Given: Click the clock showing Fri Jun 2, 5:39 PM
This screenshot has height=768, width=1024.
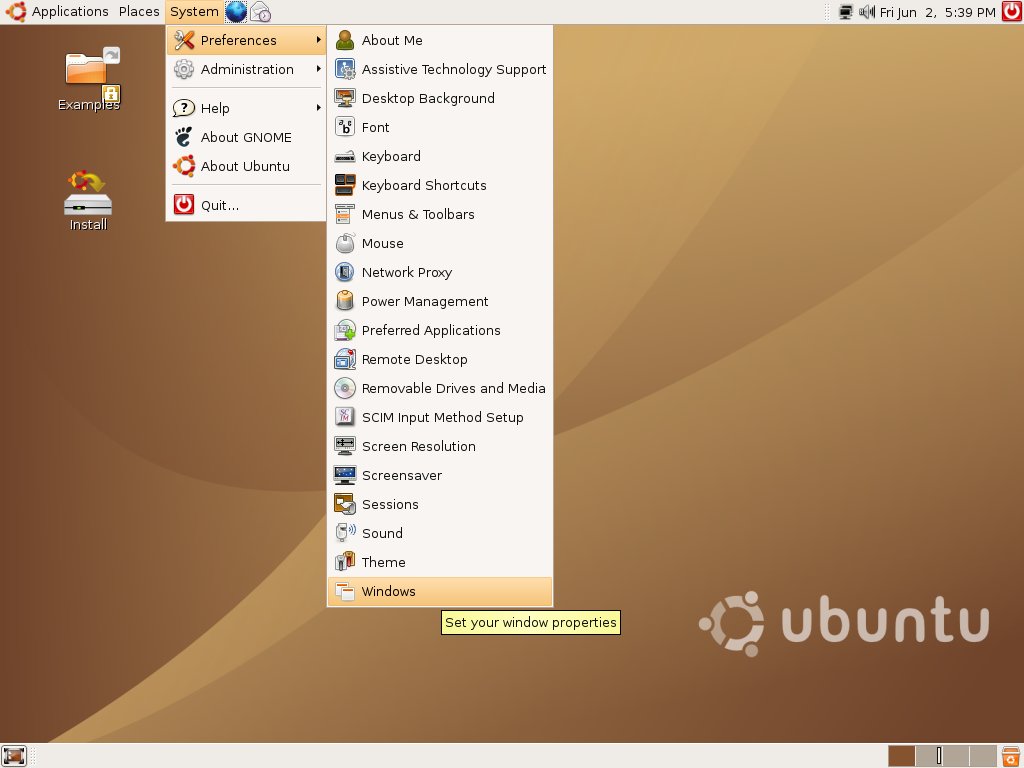Looking at the screenshot, I should [x=937, y=12].
